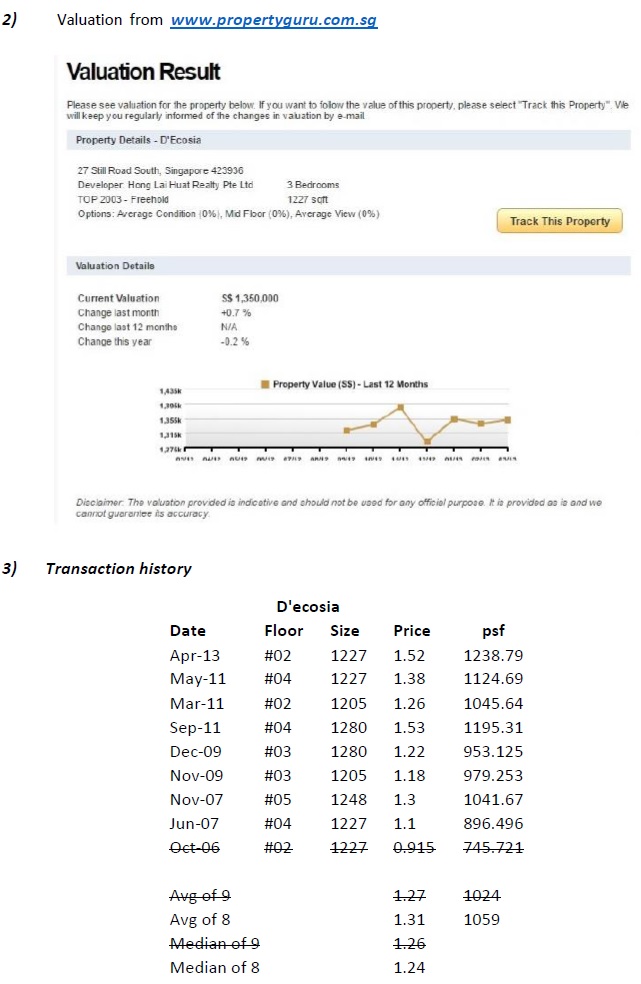Select the Property Details - D'Ecosia section header
This screenshot has width=641, height=984.
point(139,140)
